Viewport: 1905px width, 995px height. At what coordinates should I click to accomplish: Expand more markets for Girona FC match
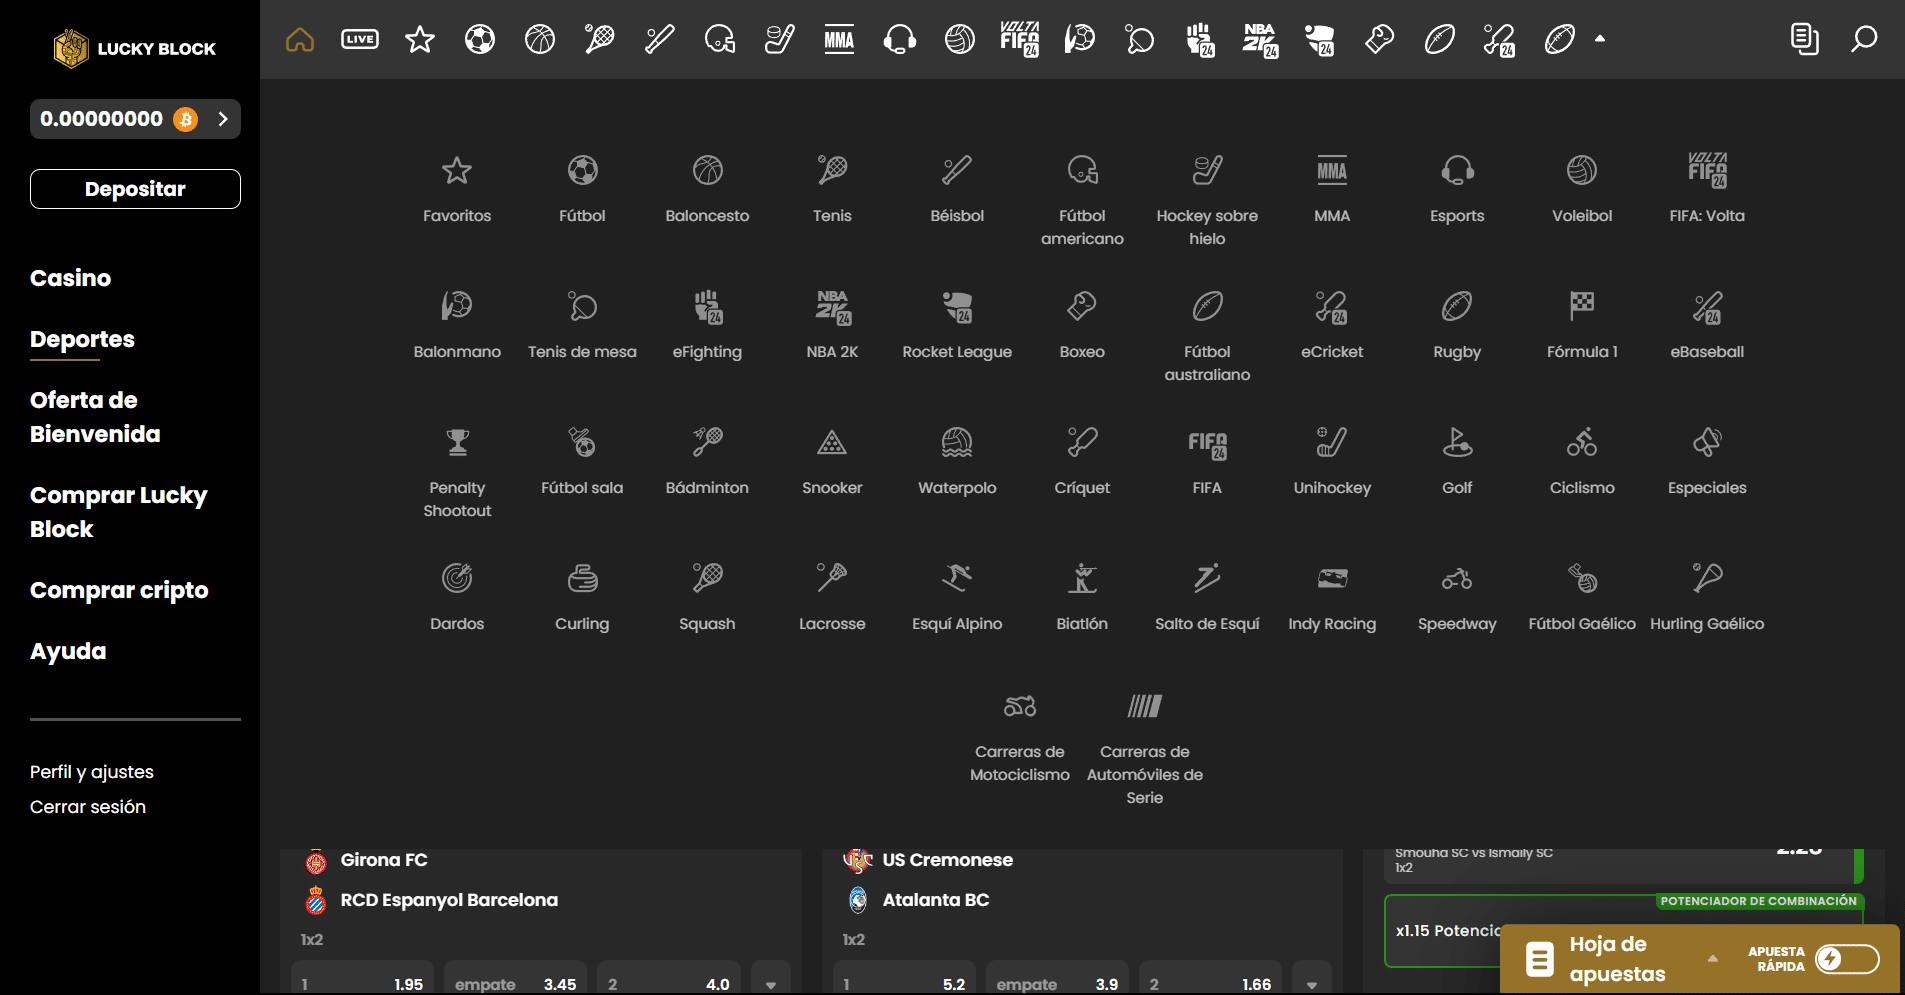pos(771,983)
